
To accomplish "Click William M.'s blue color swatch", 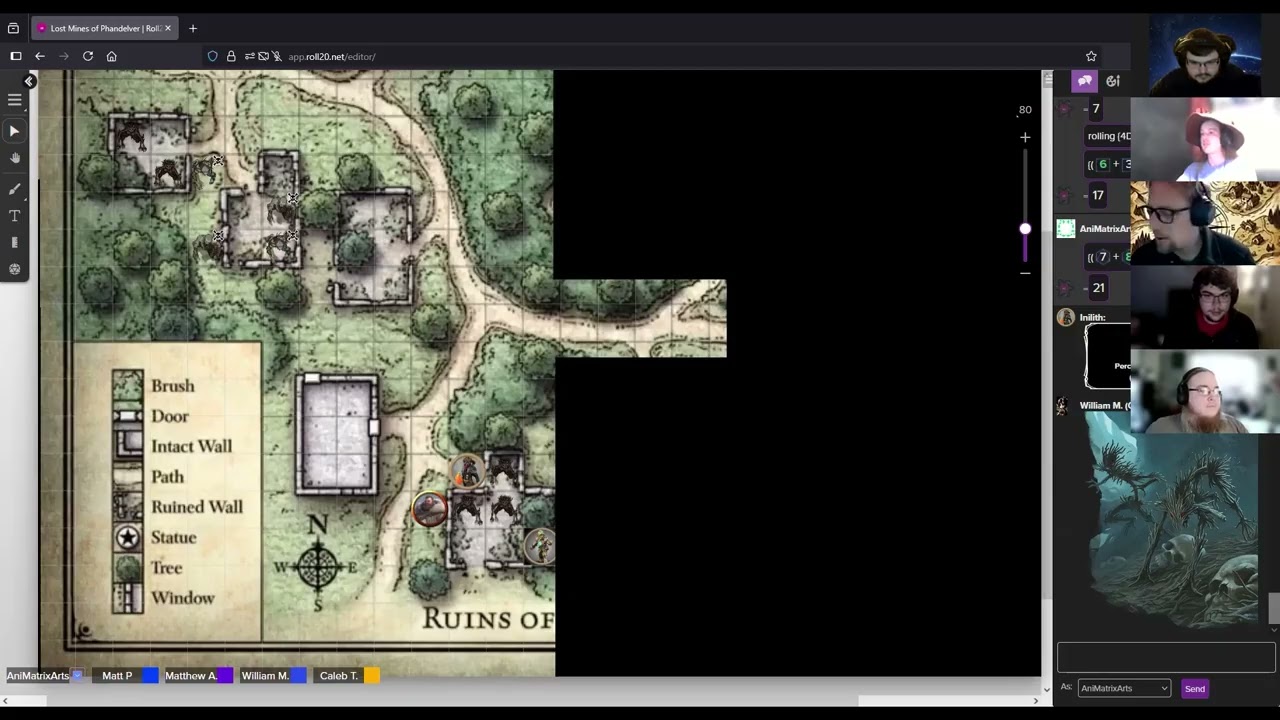I will pos(299,676).
